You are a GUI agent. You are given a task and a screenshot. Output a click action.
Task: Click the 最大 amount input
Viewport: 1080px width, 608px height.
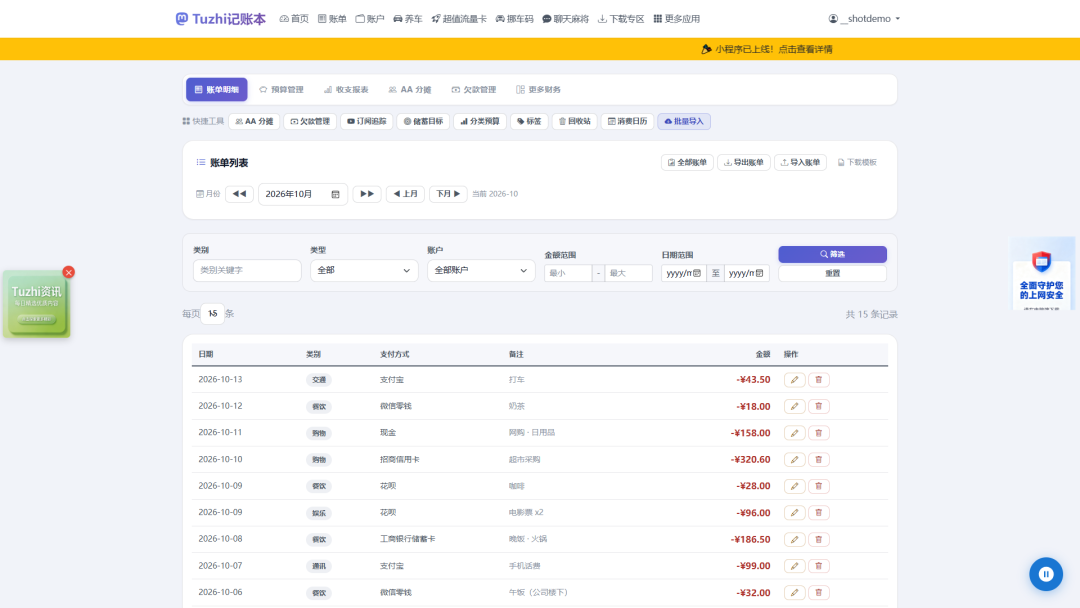[x=628, y=273]
